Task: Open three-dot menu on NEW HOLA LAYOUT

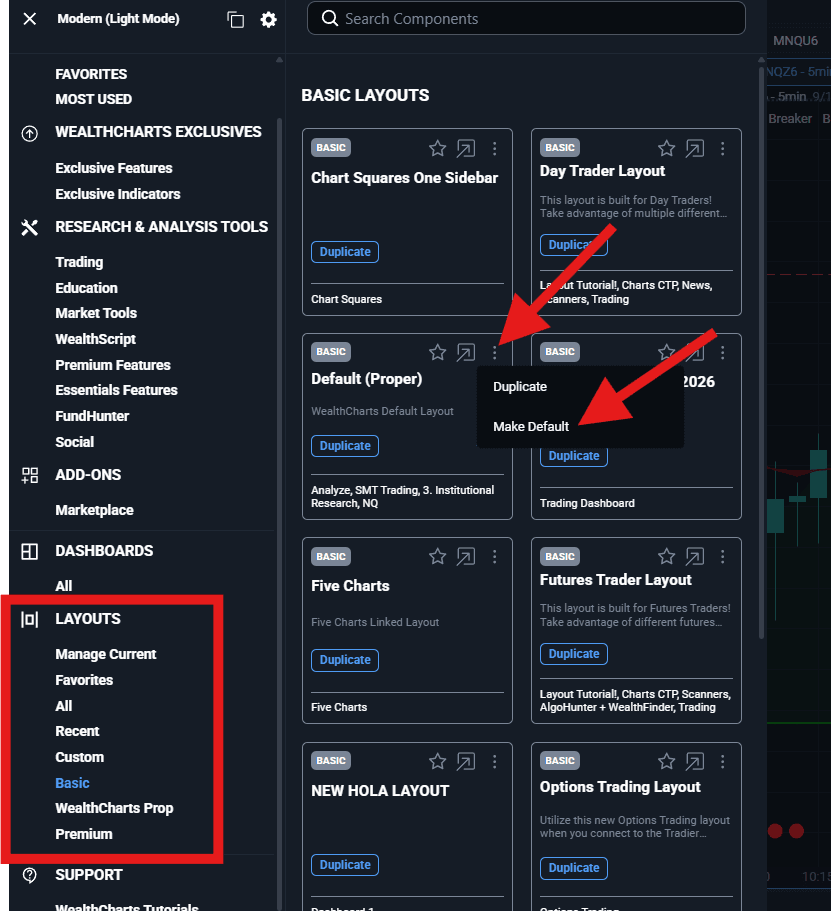Action: [495, 761]
